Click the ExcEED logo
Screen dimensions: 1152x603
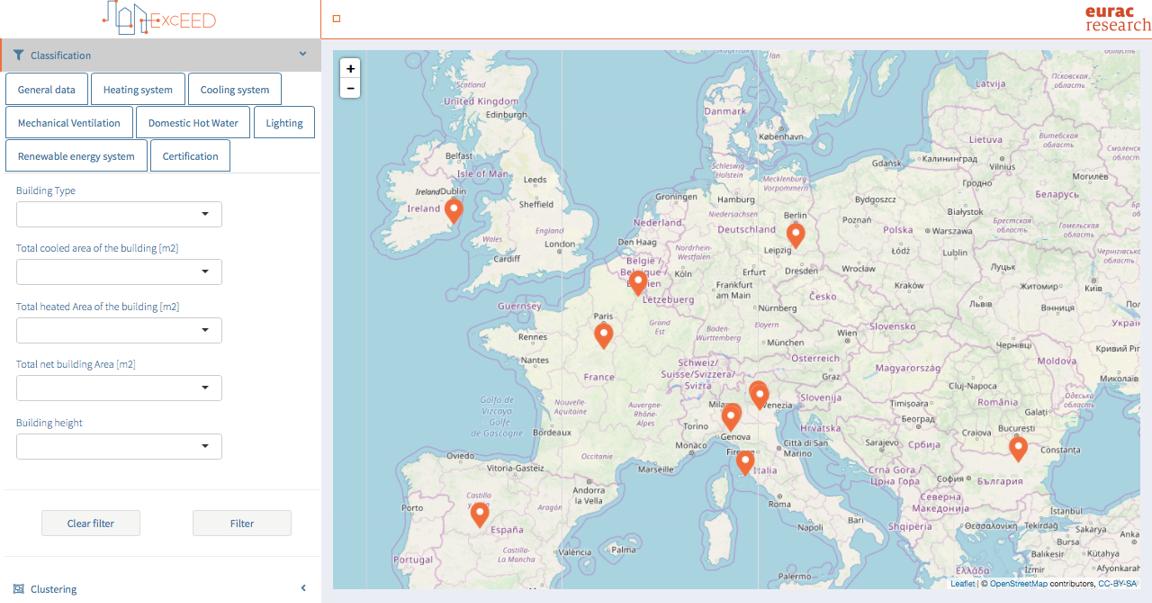click(160, 20)
